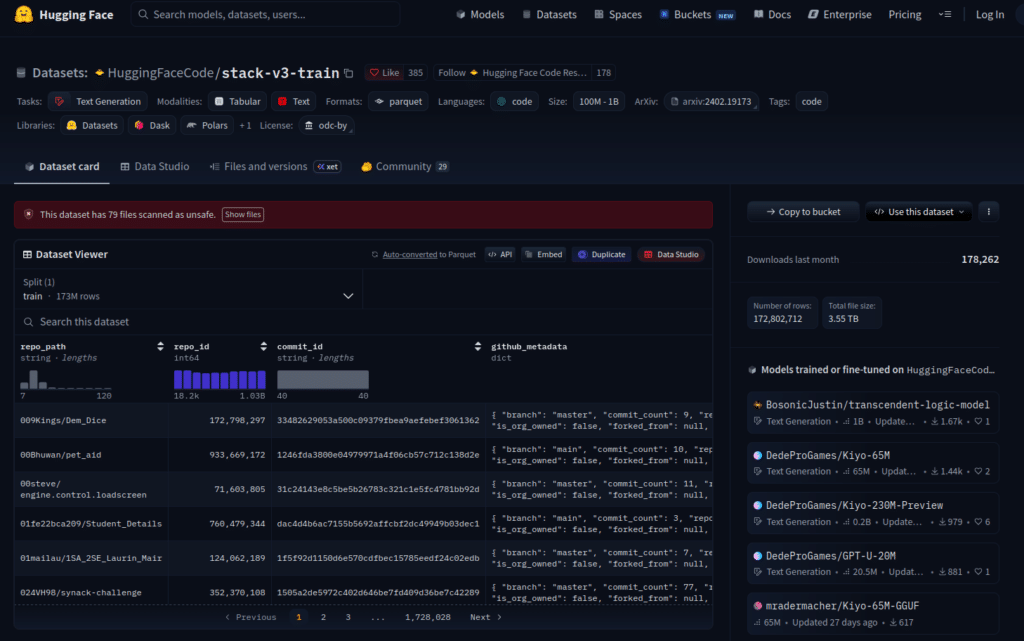Open DedeProGames/Kiyo-65M model card
Image resolution: width=1024 pixels, height=641 pixels.
[872, 463]
